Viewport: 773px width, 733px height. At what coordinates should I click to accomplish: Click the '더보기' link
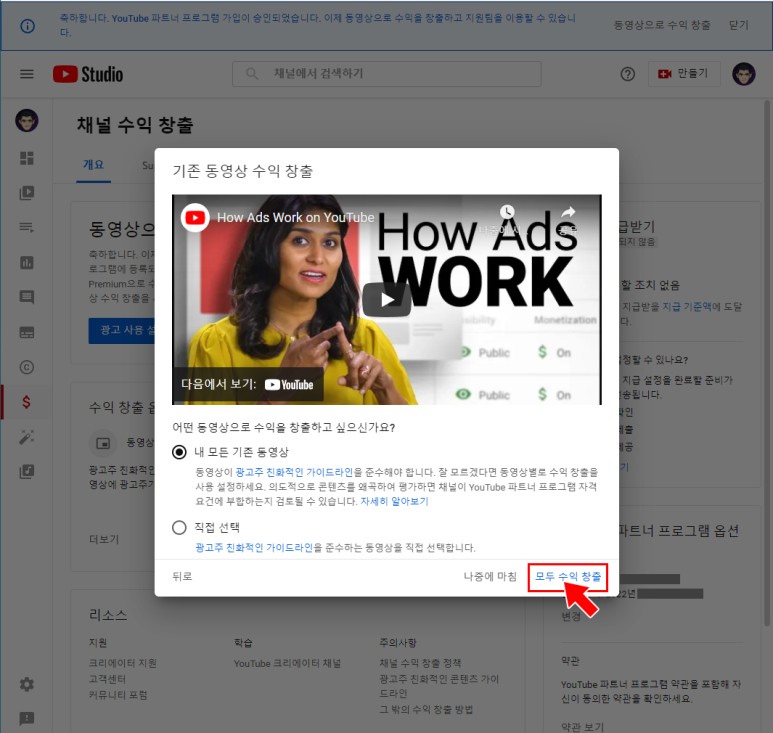pos(104,539)
